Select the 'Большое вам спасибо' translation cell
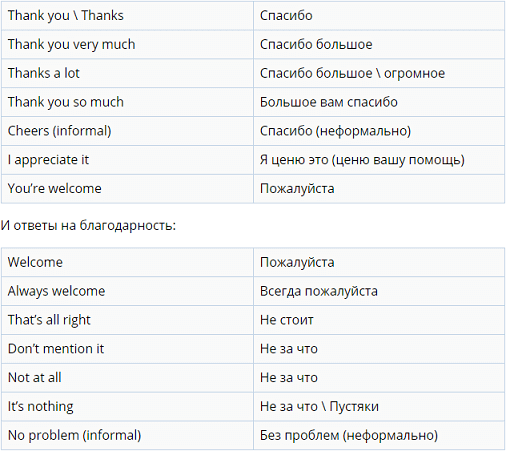506x451 pixels. [379, 102]
